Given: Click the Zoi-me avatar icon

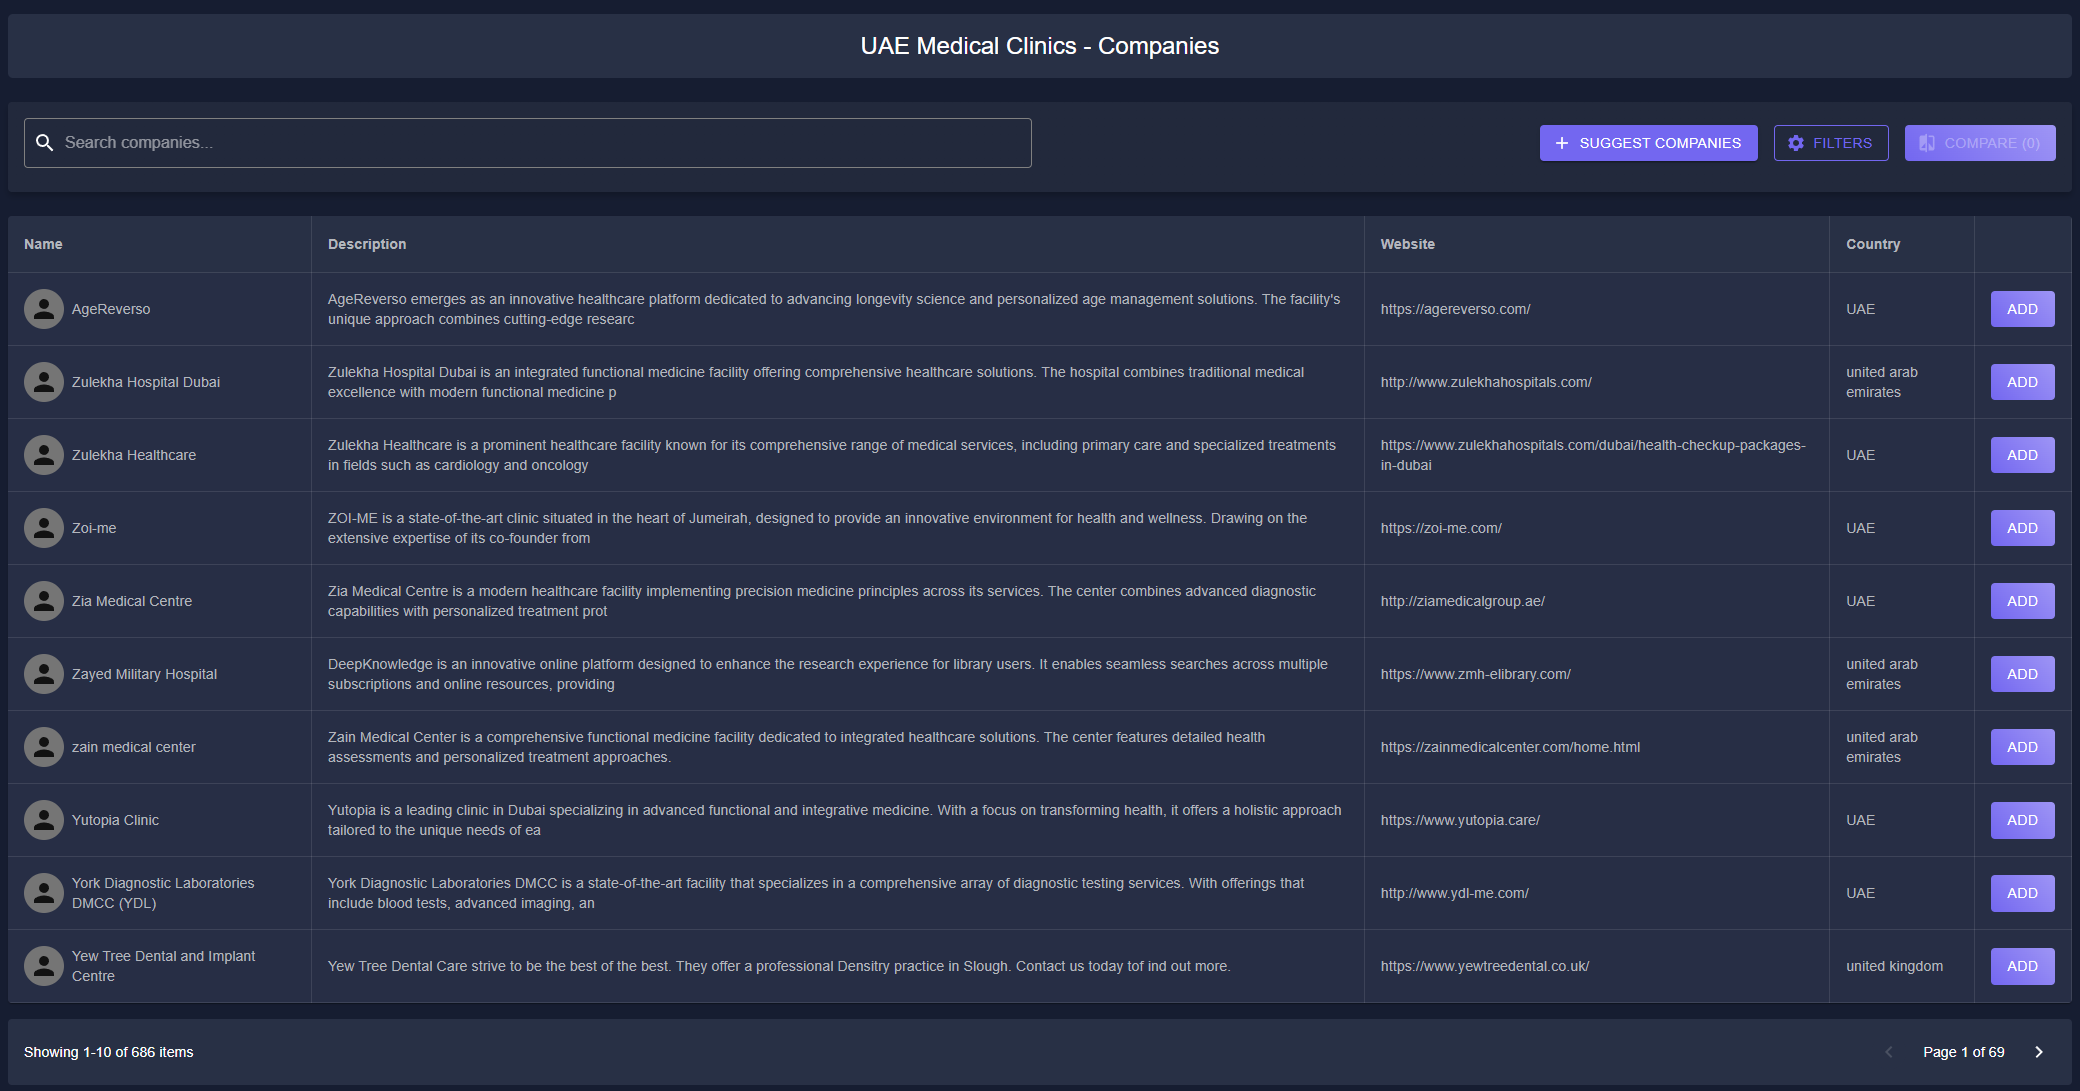Looking at the screenshot, I should 44,528.
